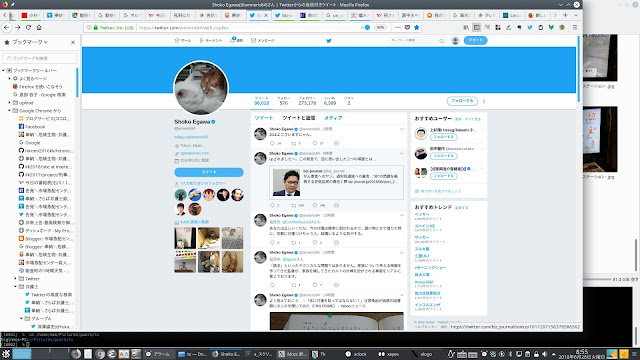Open the Firefox library icon

click(x=466, y=27)
